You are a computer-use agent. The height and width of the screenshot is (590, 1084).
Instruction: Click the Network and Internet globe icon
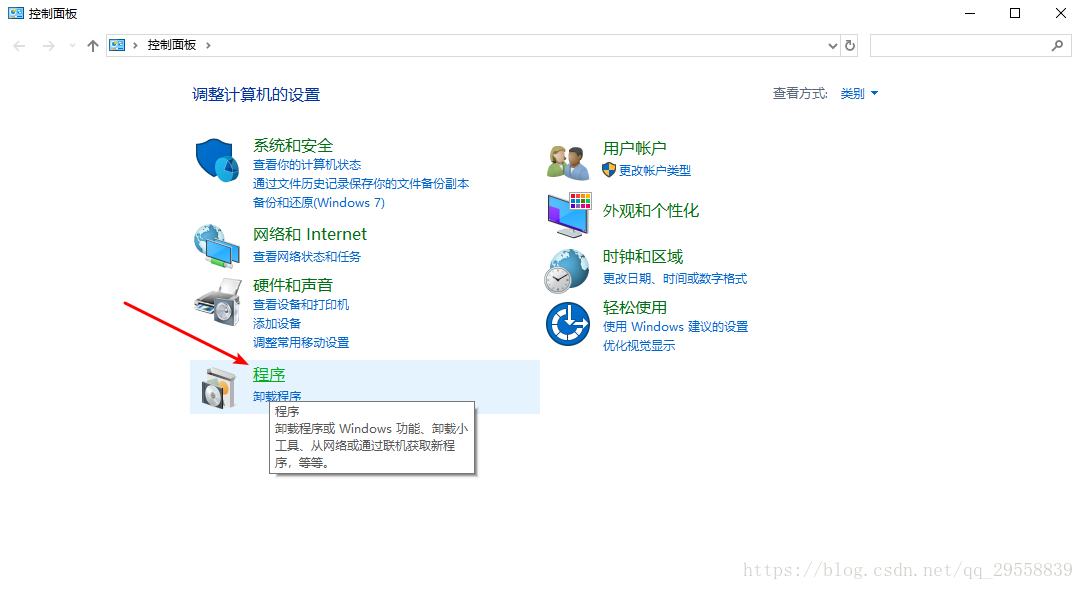point(217,246)
